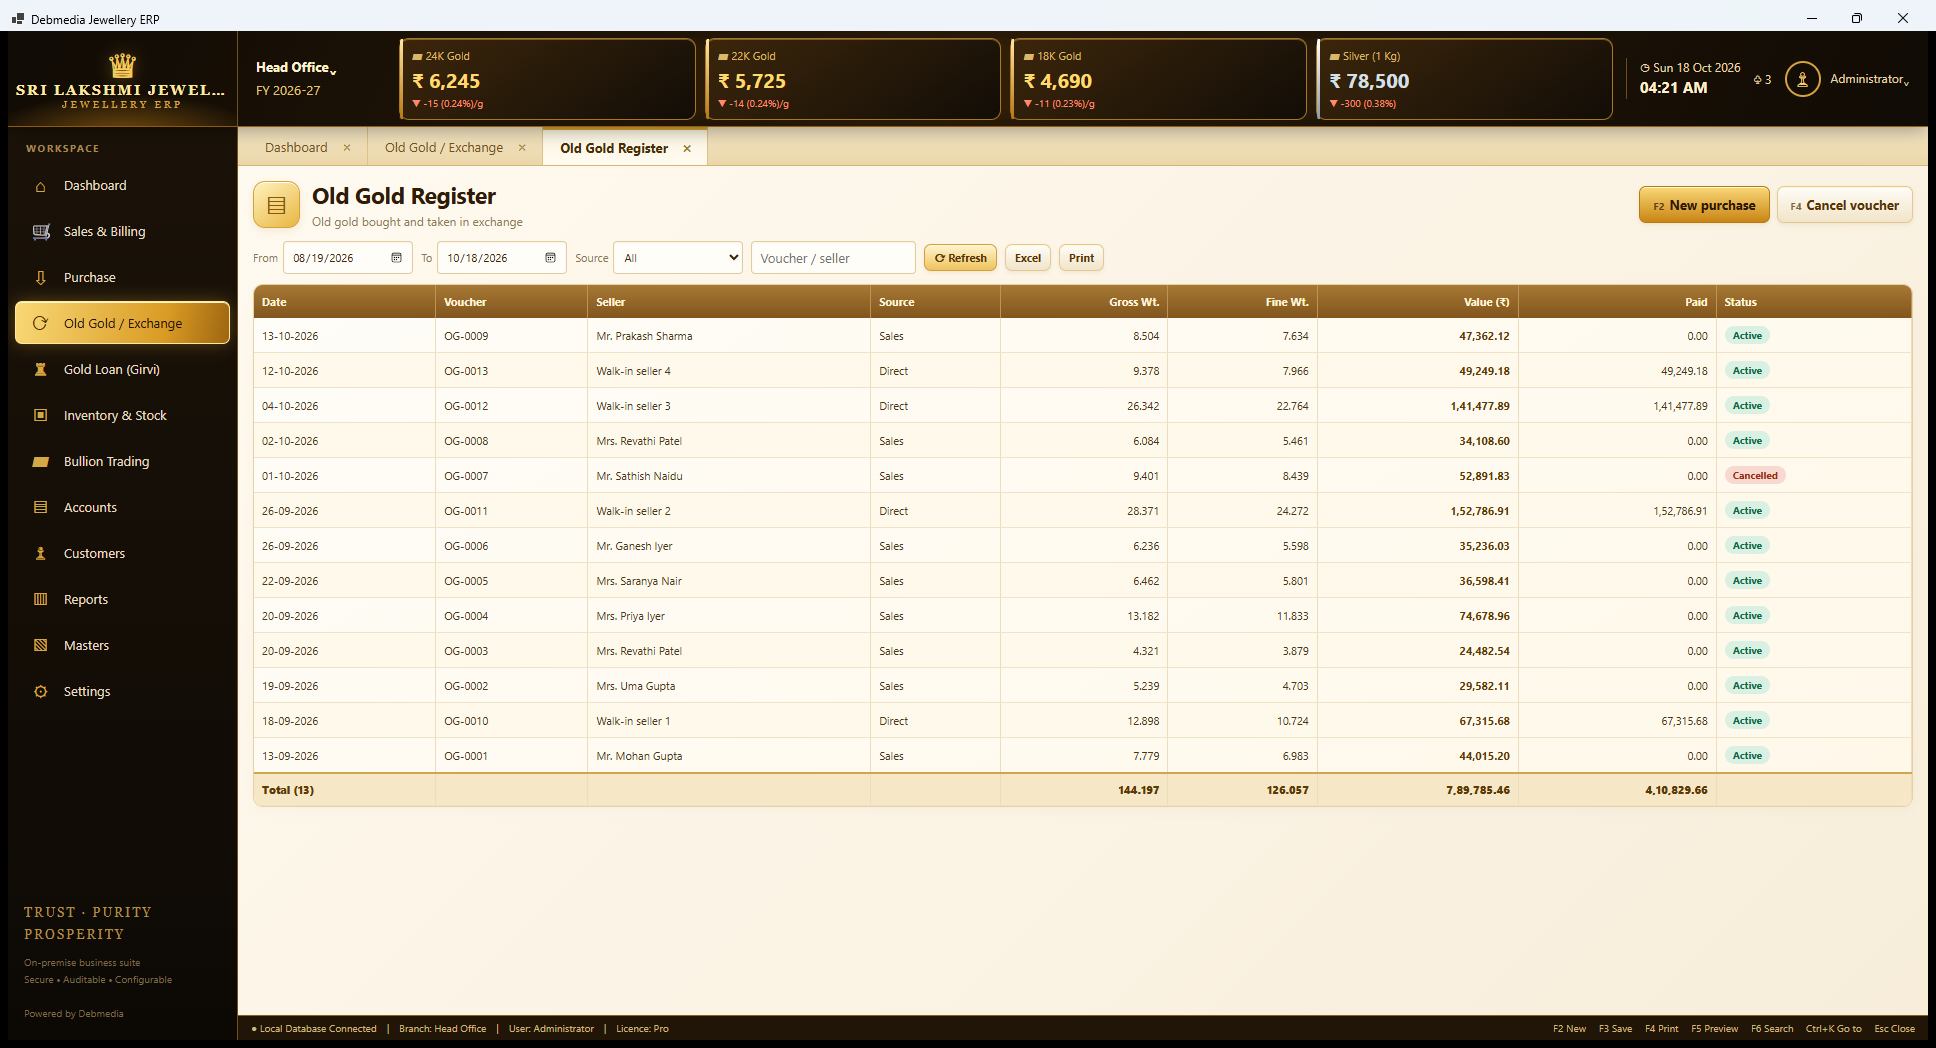1936x1048 pixels.
Task: Open the To date calendar picker icon
Action: pos(550,258)
